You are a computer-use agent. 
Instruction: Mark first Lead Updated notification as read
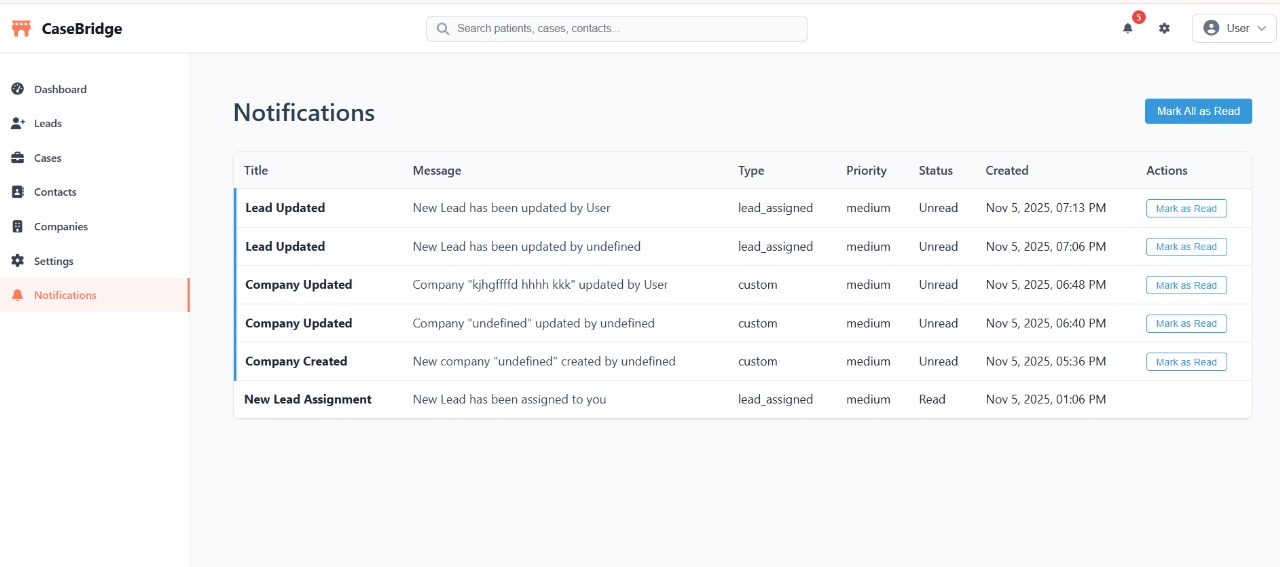tap(1186, 209)
